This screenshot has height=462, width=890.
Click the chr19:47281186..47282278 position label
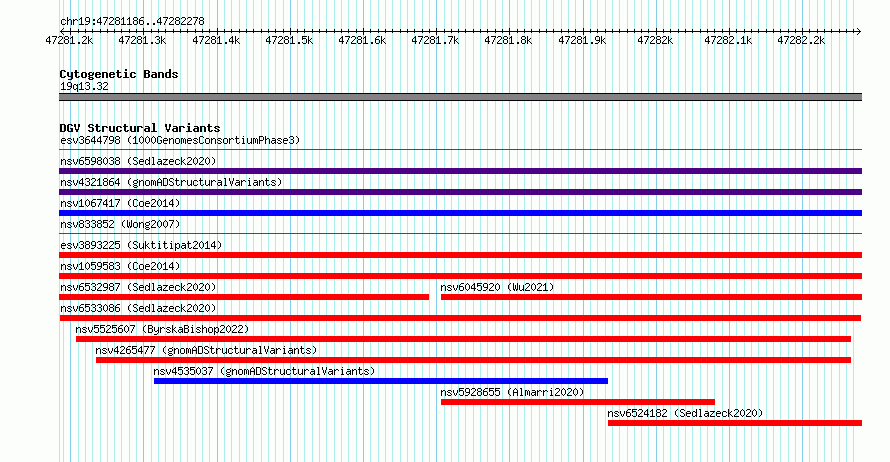(x=132, y=21)
